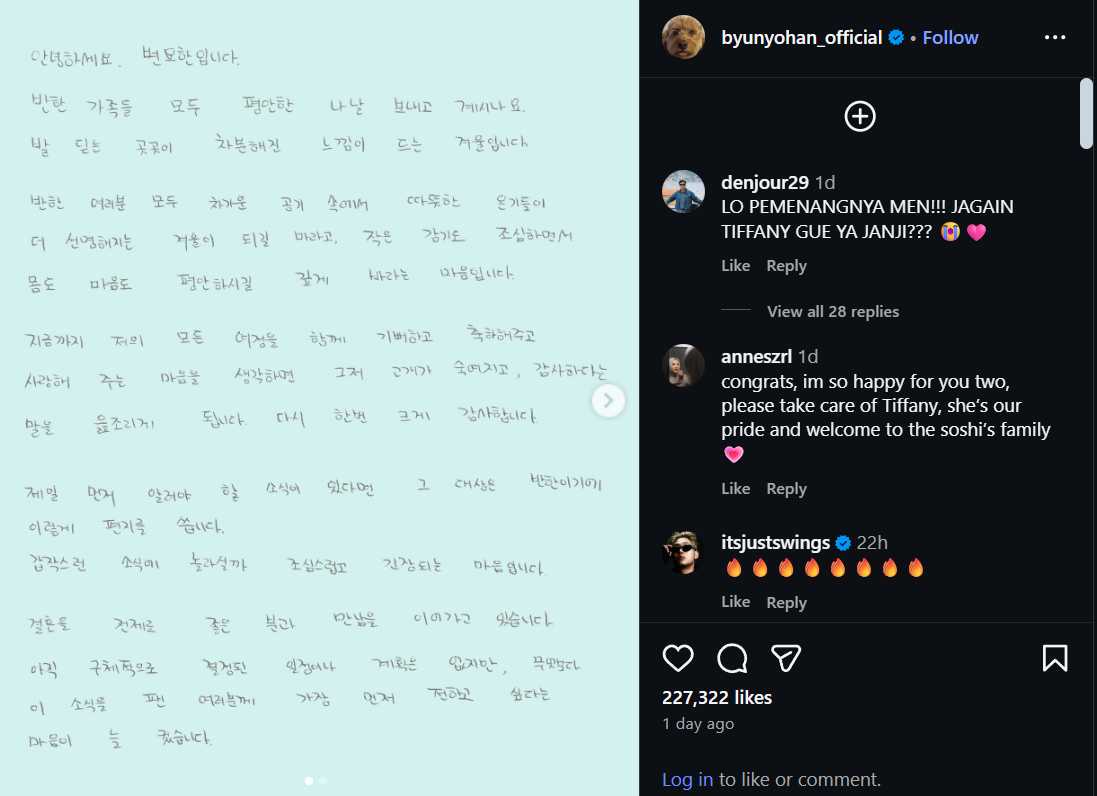
Task: Open the itsjustswings username link
Action: pos(775,543)
